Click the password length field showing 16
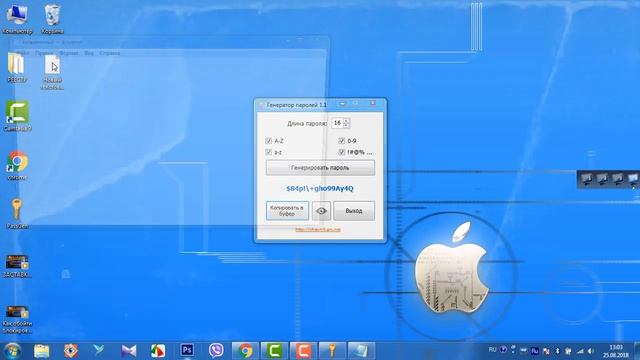This screenshot has width=640, height=360. tap(338, 123)
